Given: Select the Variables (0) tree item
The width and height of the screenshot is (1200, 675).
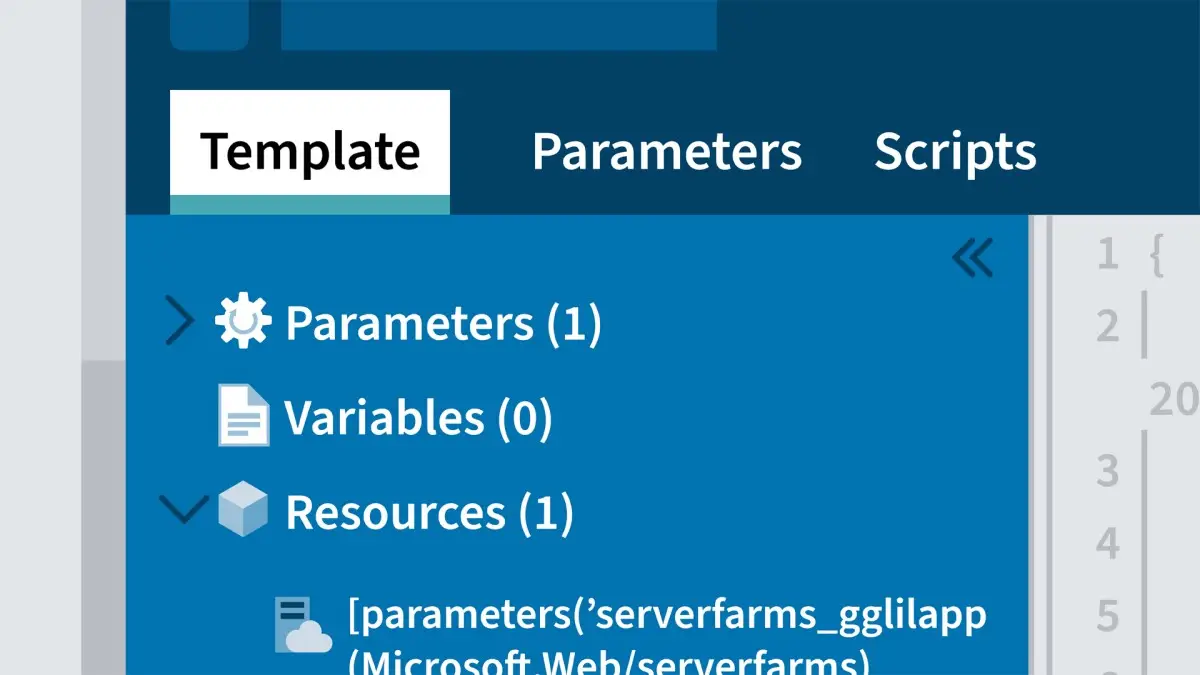Looking at the screenshot, I should pyautogui.click(x=420, y=416).
